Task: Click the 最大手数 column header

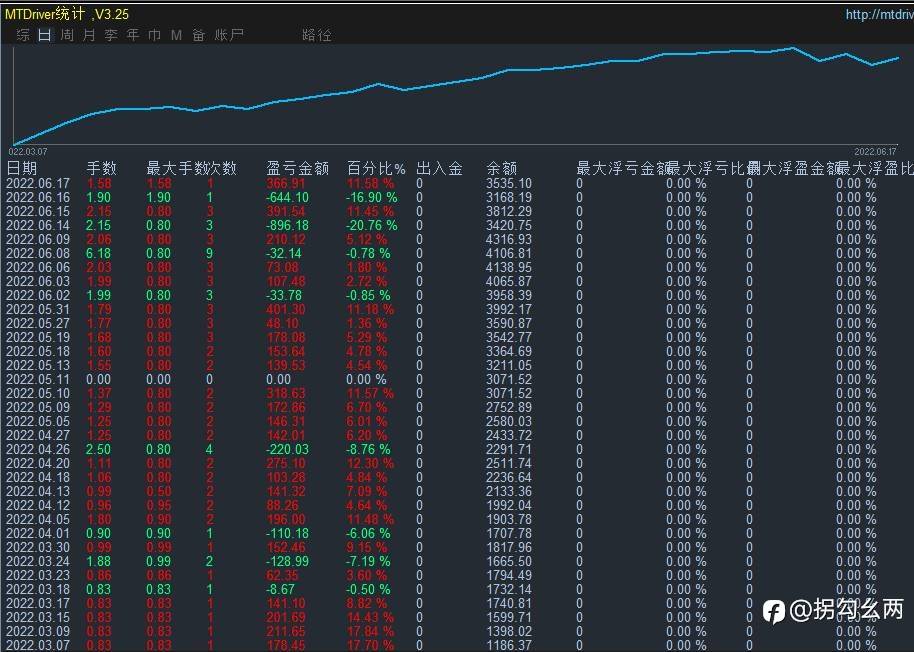Action: [x=178, y=168]
